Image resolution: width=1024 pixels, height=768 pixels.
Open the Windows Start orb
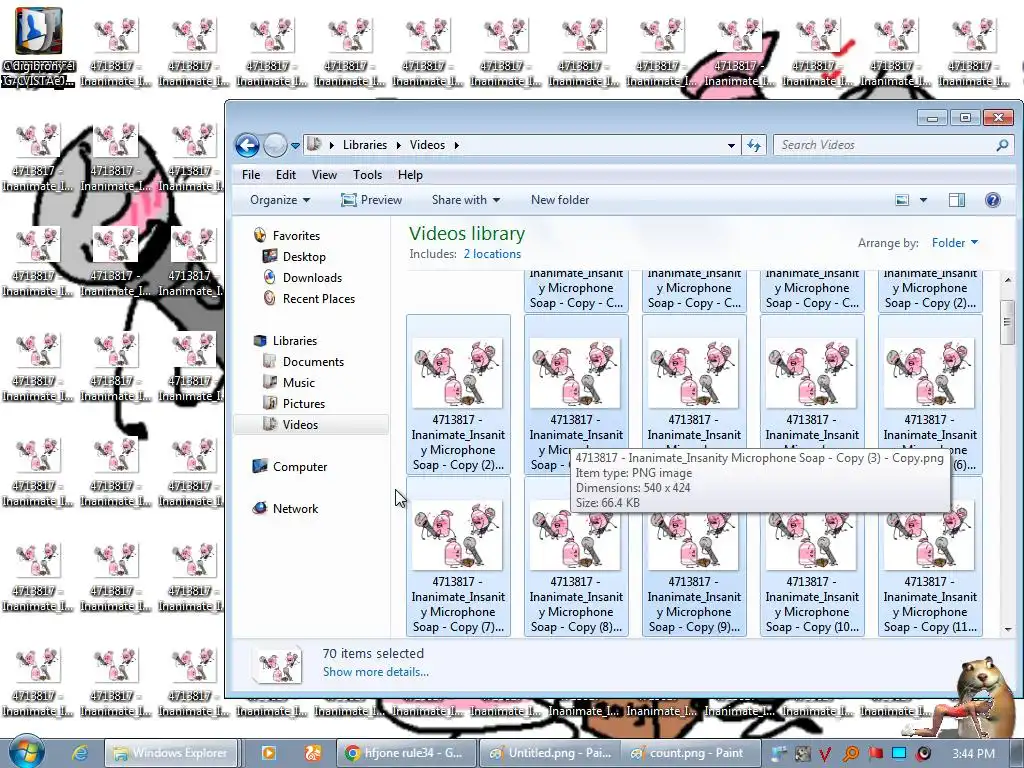[x=27, y=751]
